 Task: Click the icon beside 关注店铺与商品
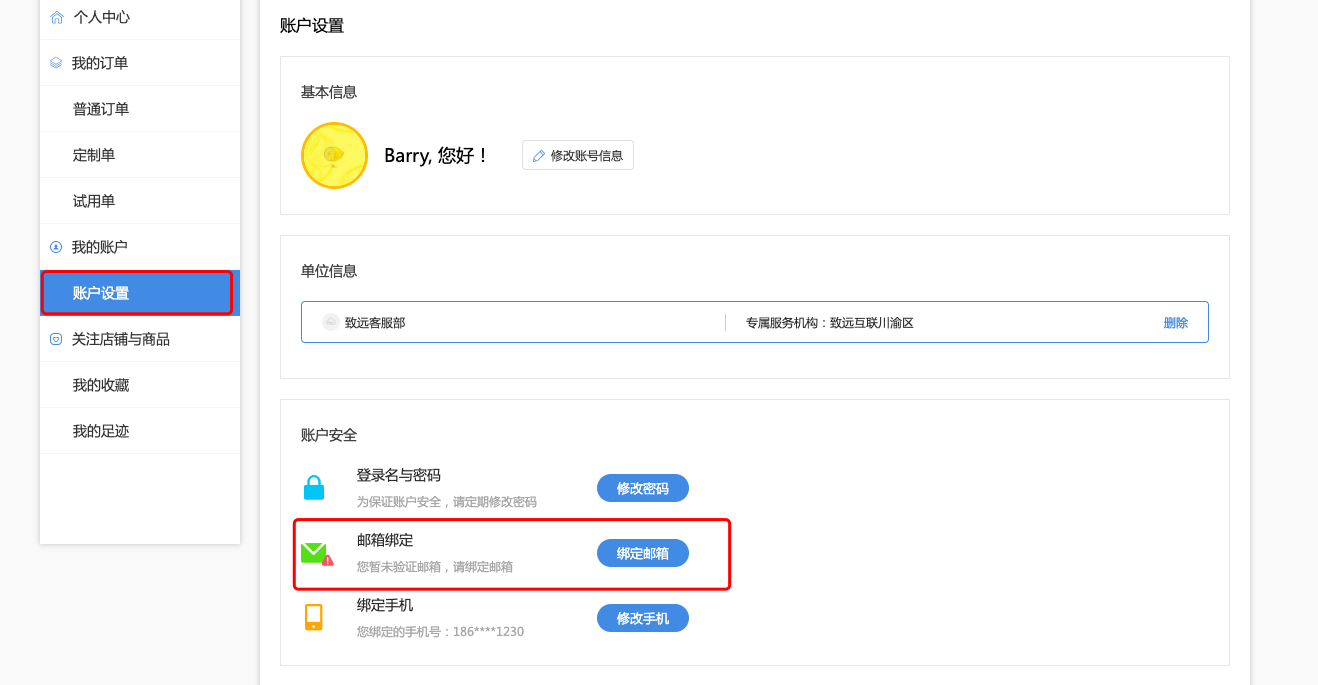tap(56, 339)
